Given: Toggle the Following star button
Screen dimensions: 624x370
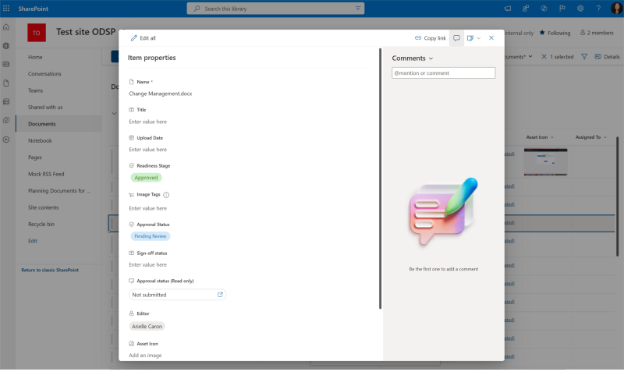Looking at the screenshot, I should [555, 33].
